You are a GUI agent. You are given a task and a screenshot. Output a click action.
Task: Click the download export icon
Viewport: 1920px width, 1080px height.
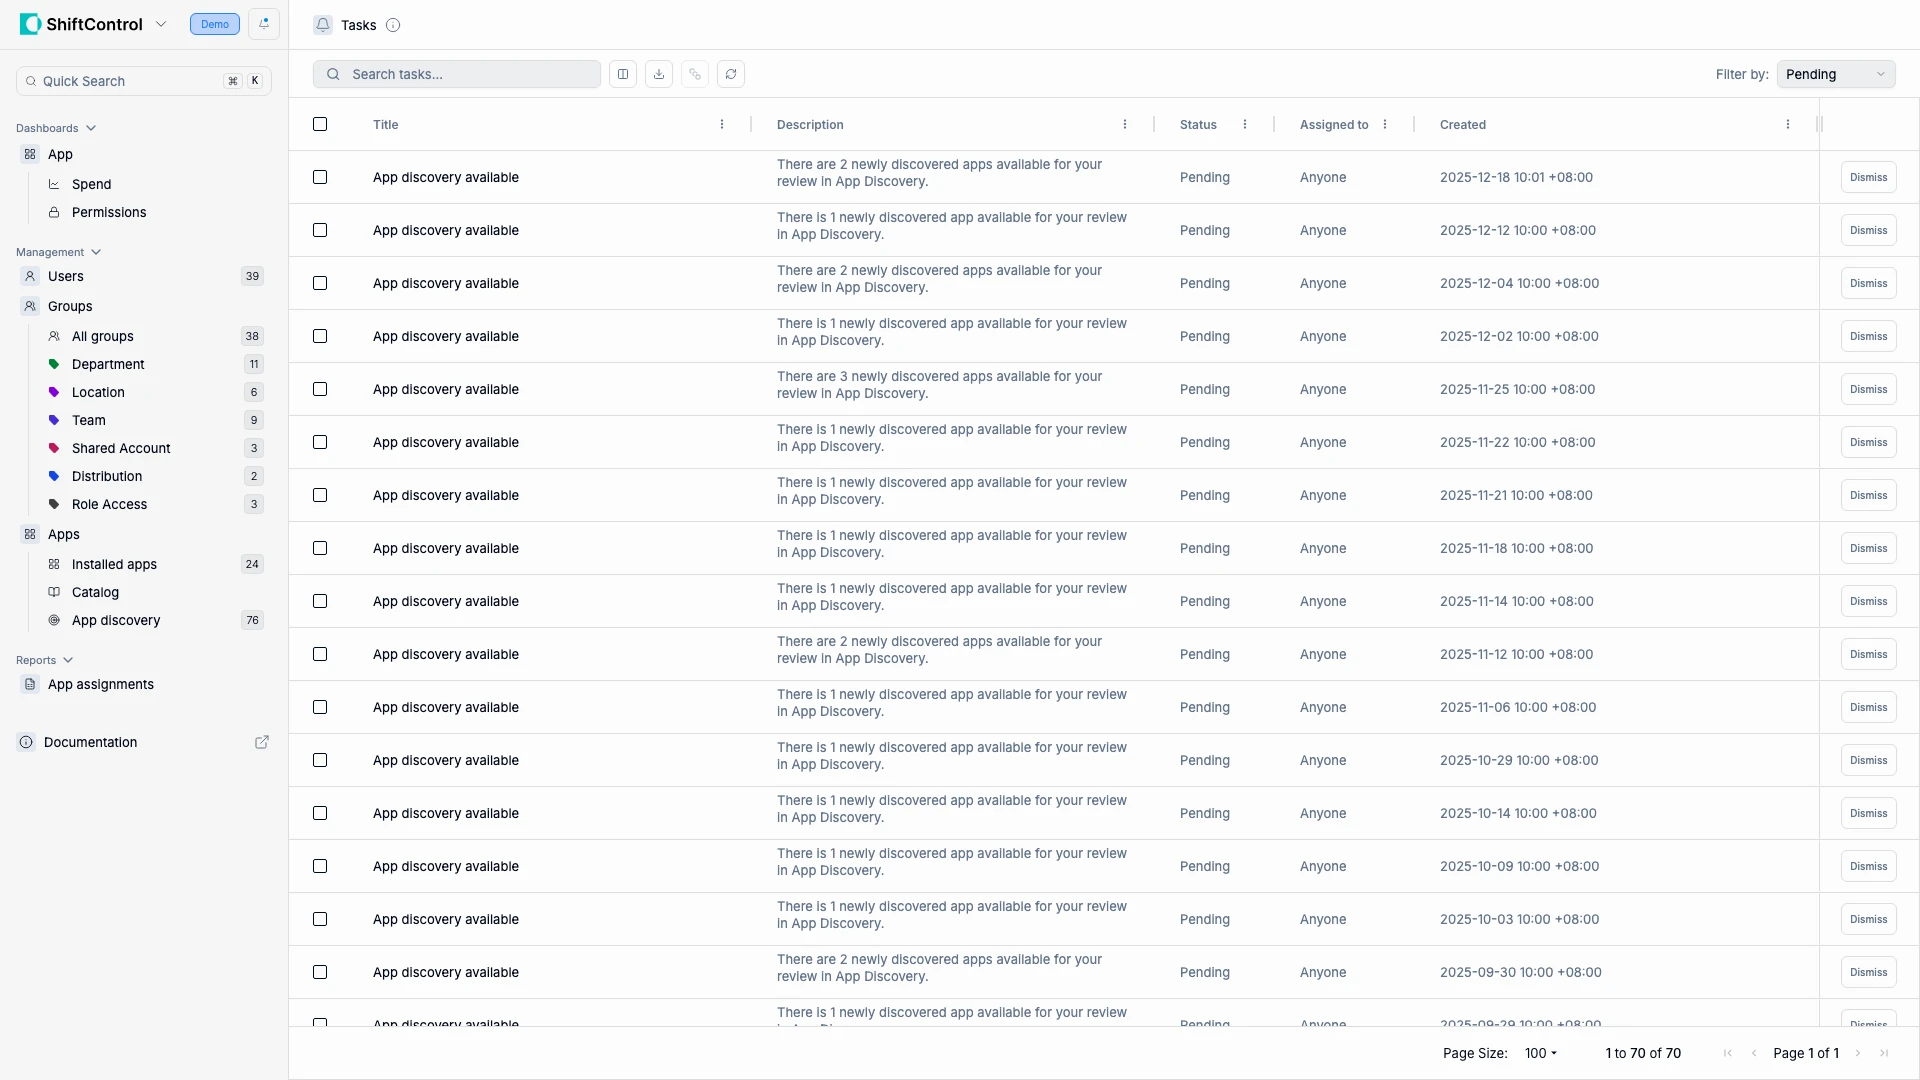[x=659, y=74]
